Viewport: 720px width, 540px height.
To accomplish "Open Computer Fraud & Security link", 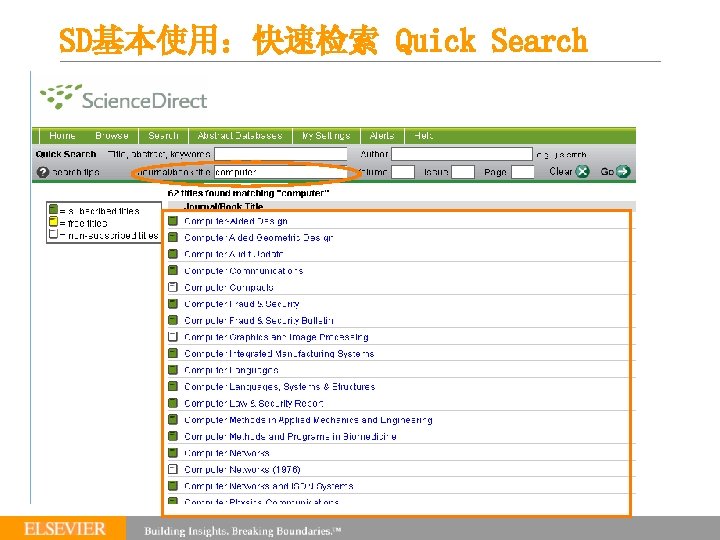I will coord(242,304).
